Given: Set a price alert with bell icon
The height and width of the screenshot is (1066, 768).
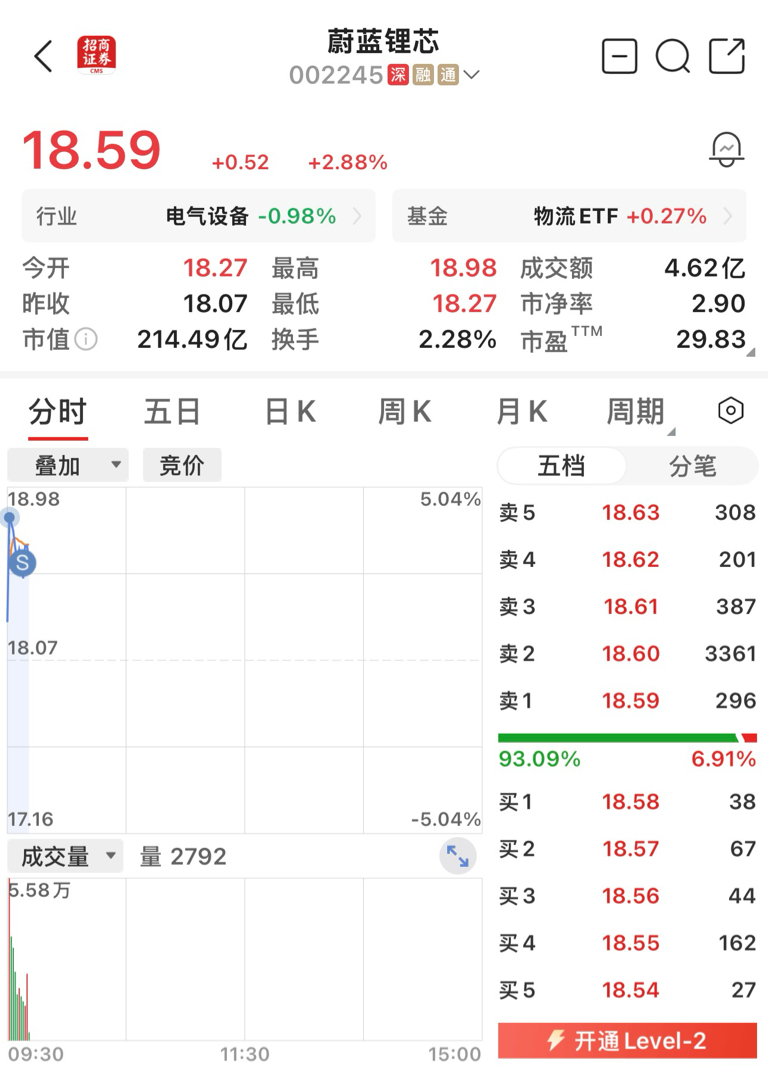Looking at the screenshot, I should pyautogui.click(x=727, y=149).
